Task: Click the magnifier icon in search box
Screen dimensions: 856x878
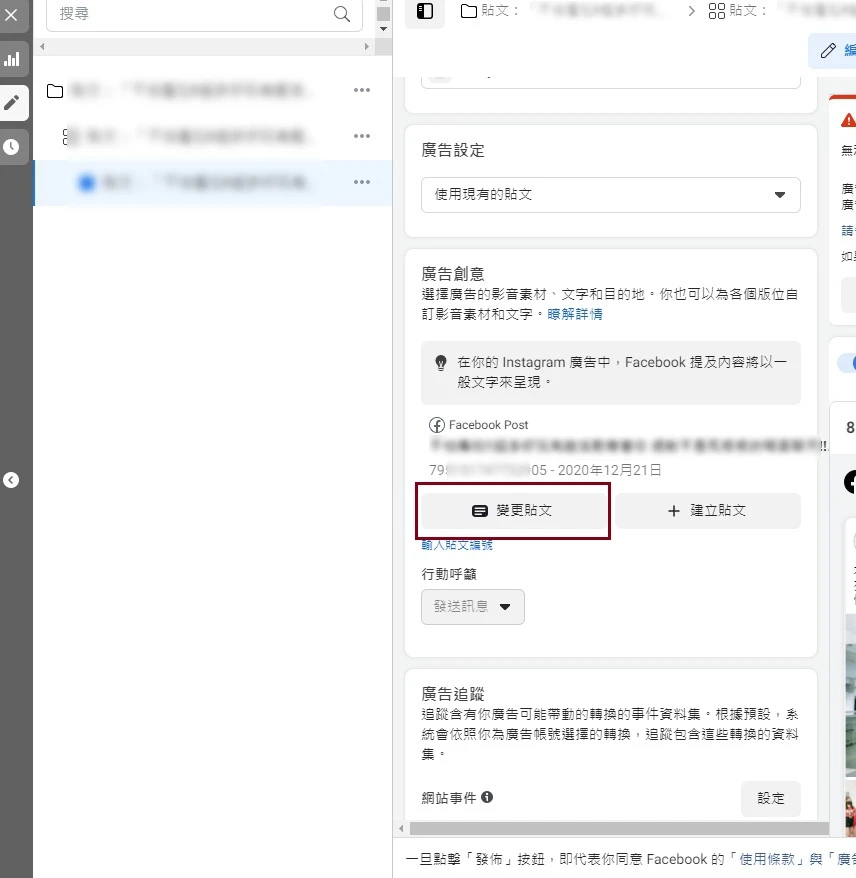Action: (342, 14)
